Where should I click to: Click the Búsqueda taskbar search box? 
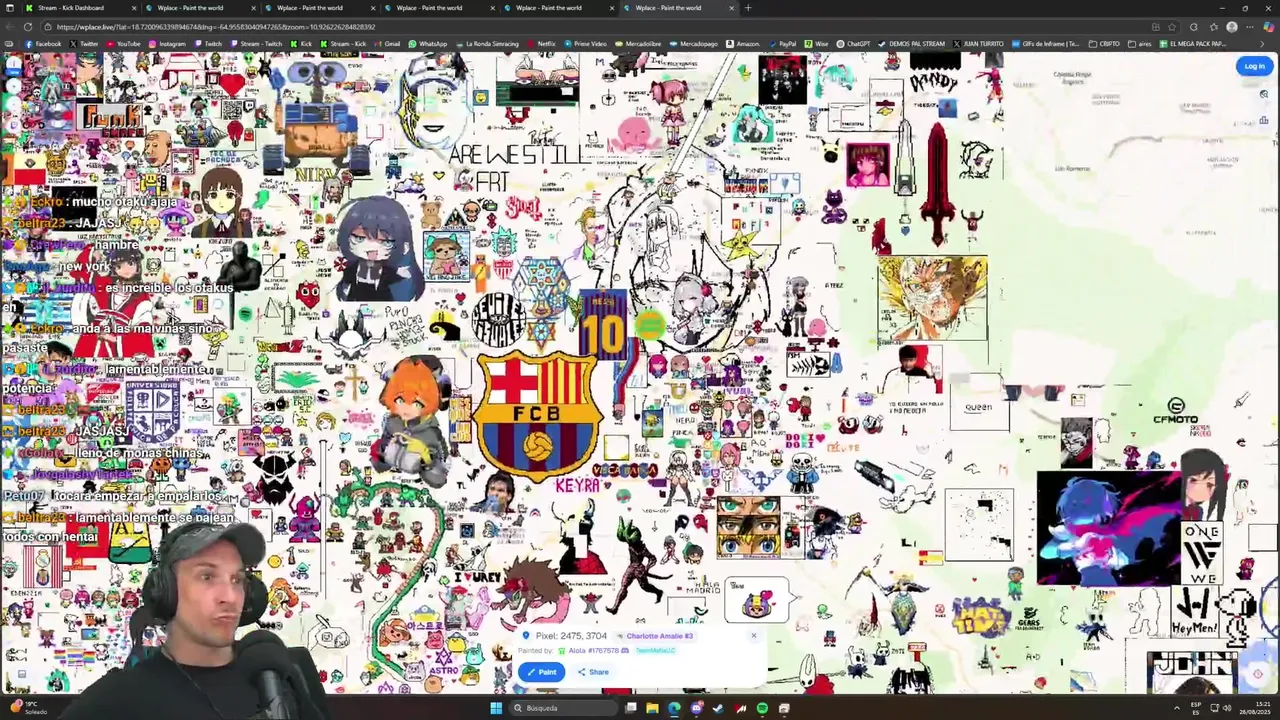tap(564, 708)
